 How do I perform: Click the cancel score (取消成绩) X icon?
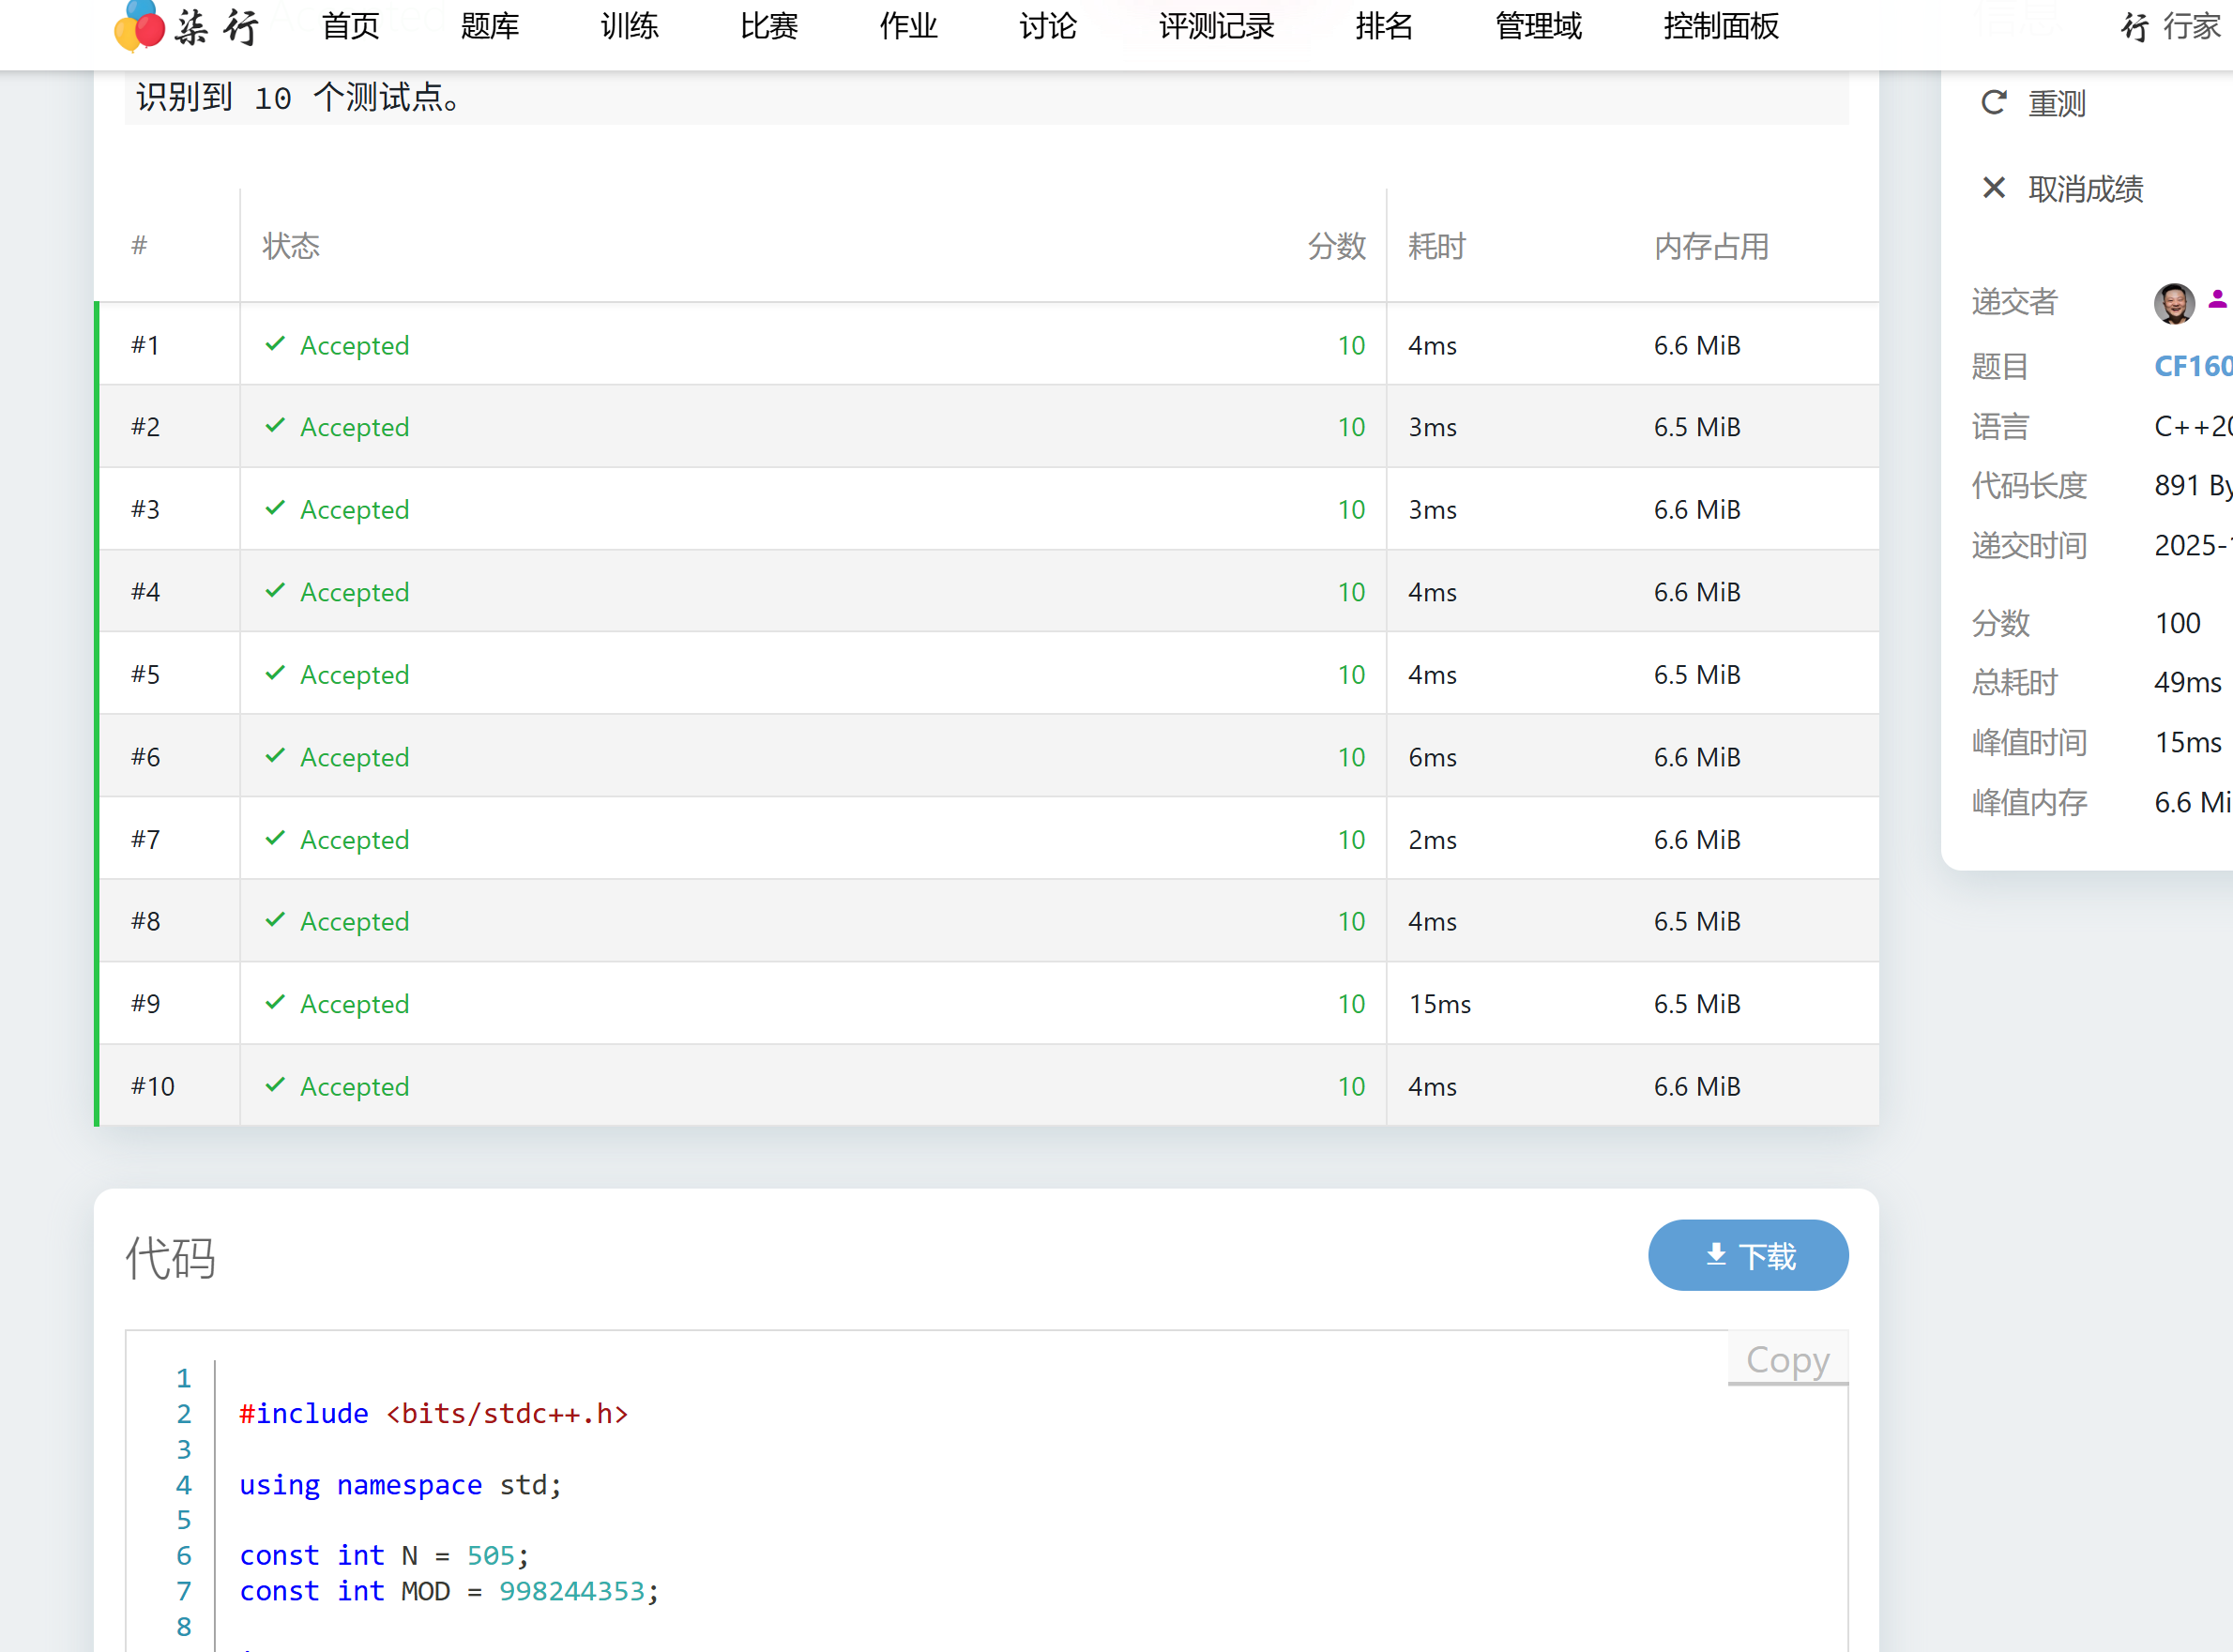pos(1993,188)
